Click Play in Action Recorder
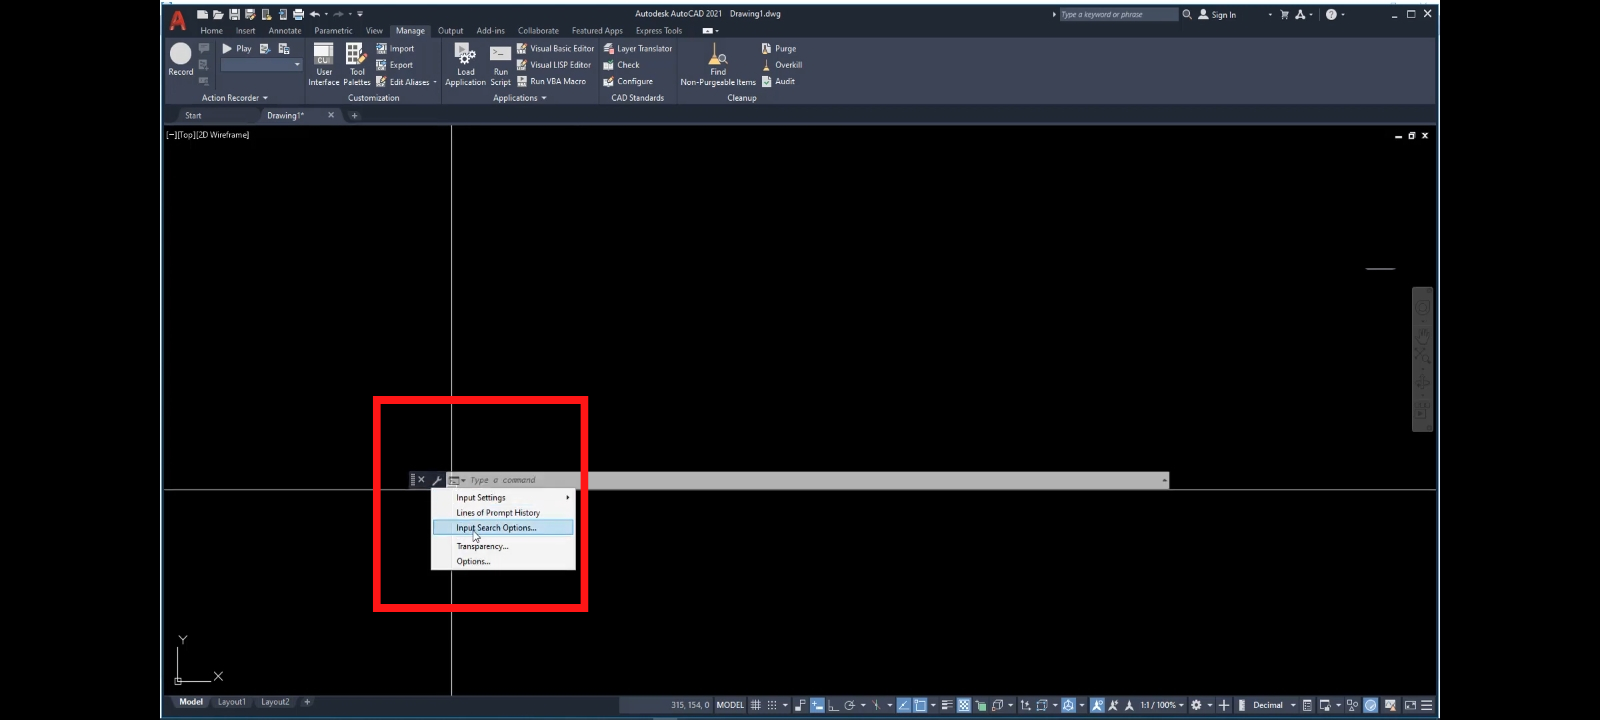This screenshot has width=1600, height=720. (x=237, y=48)
